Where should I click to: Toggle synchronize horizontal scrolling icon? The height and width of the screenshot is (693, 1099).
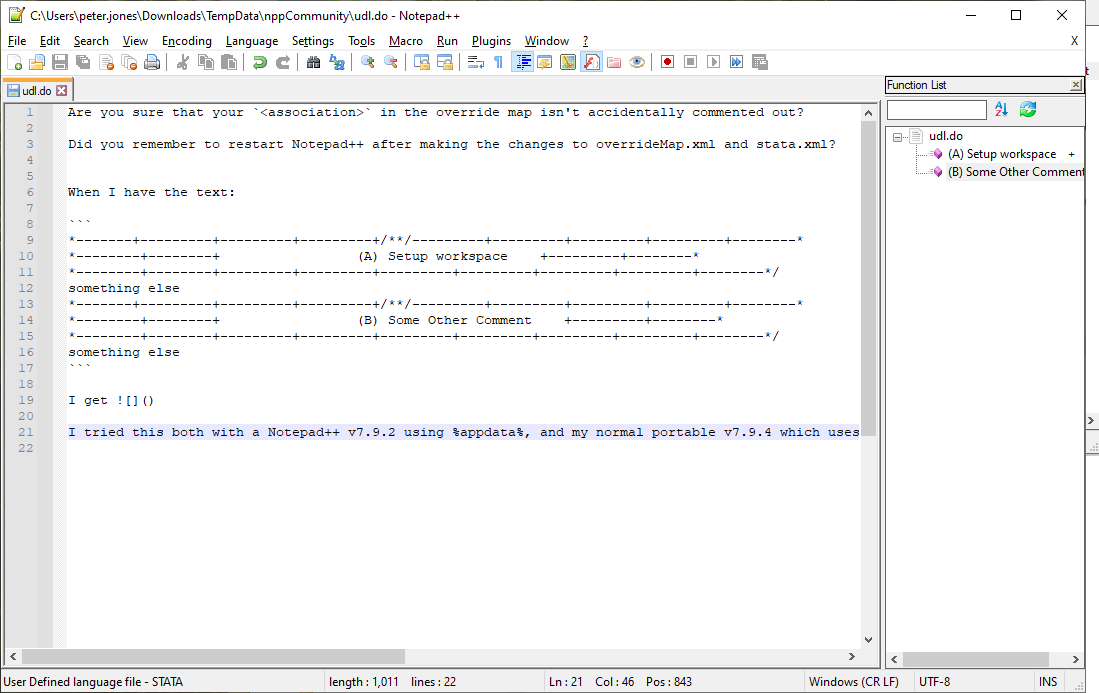444,62
